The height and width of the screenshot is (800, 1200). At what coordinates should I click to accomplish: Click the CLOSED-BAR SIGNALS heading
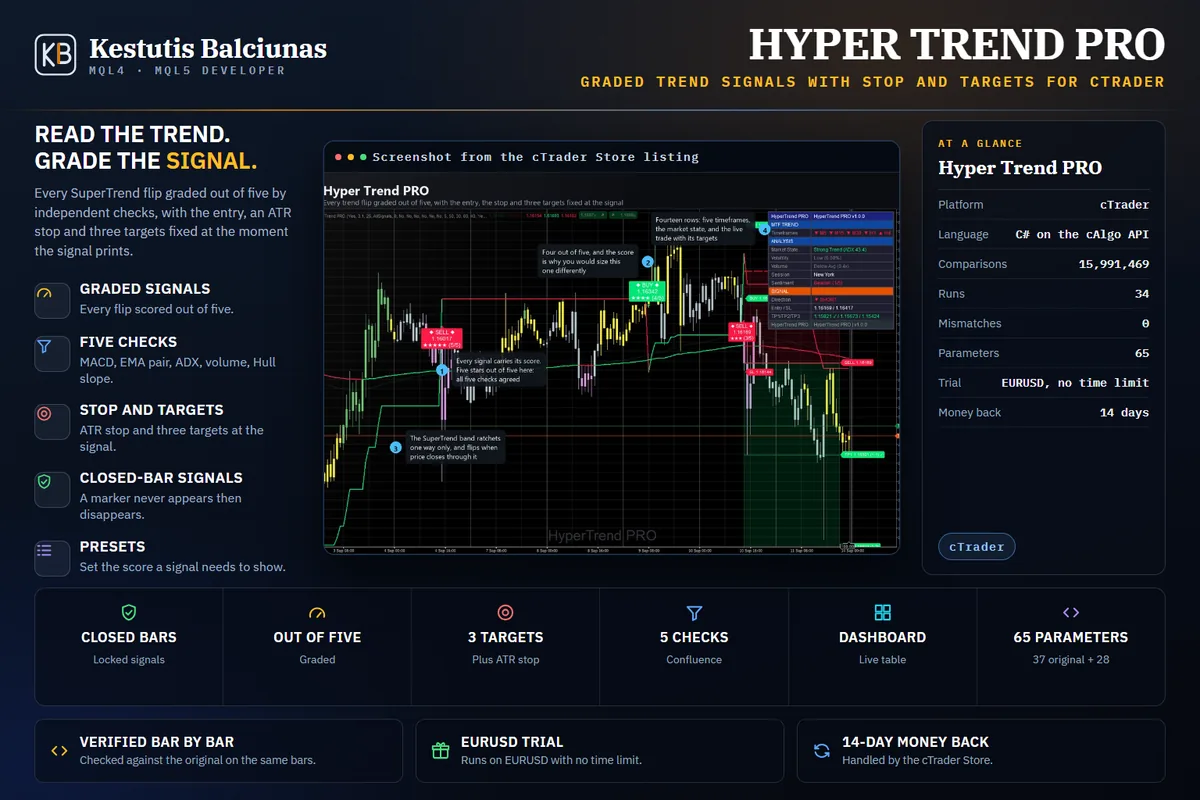pyautogui.click(x=162, y=478)
